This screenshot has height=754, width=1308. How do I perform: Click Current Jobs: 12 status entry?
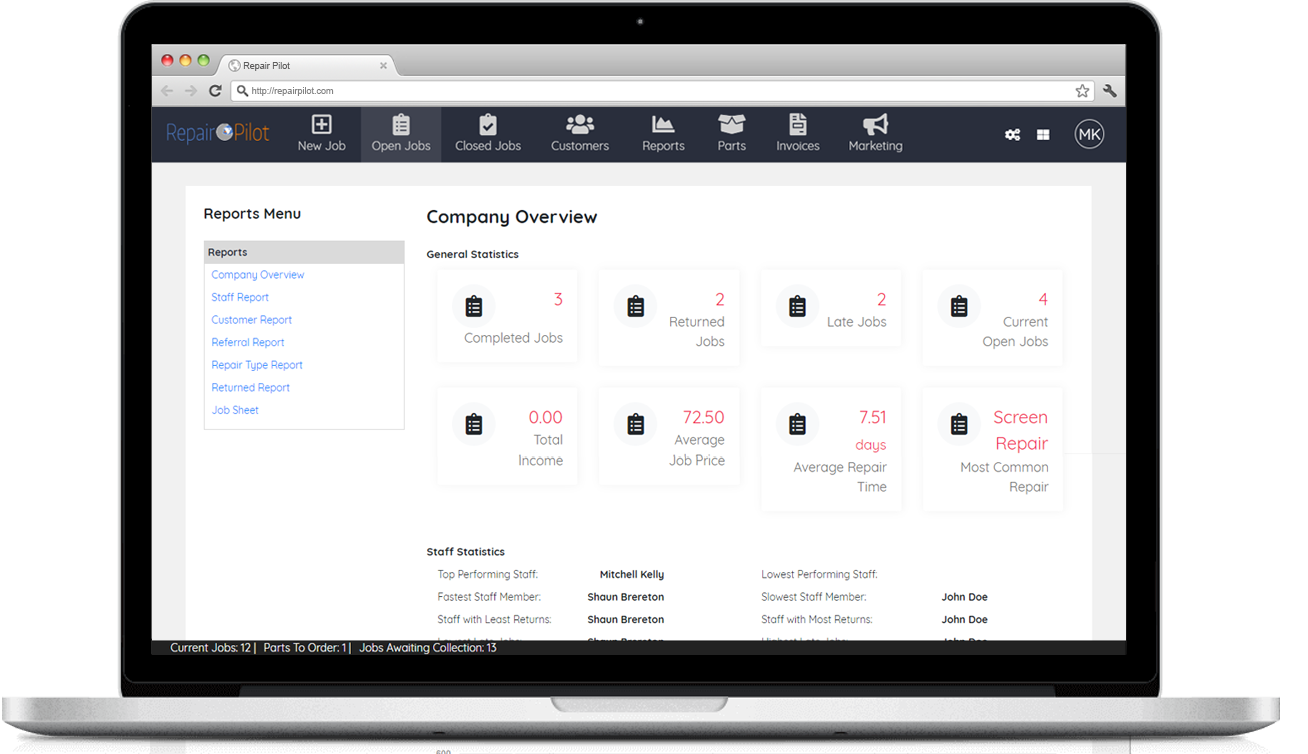(210, 648)
